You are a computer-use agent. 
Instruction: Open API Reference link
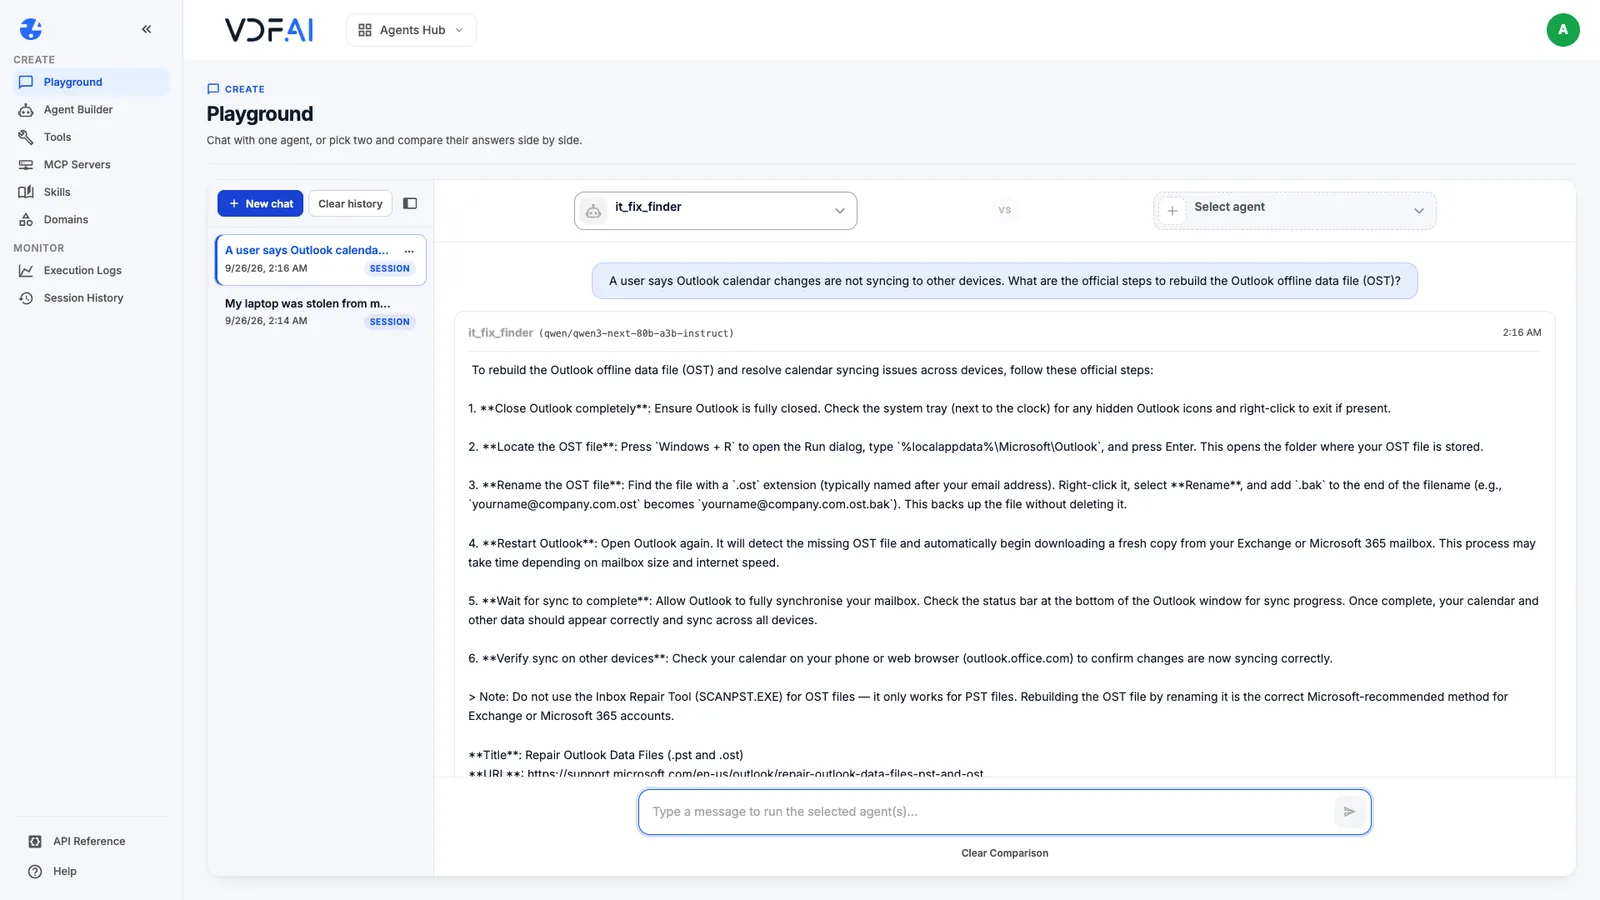91,842
